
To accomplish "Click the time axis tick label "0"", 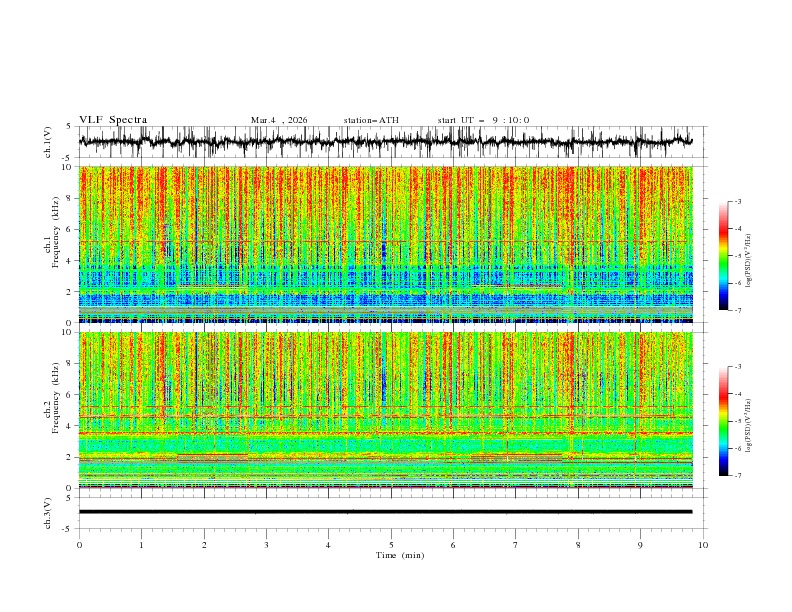I will pos(79,545).
